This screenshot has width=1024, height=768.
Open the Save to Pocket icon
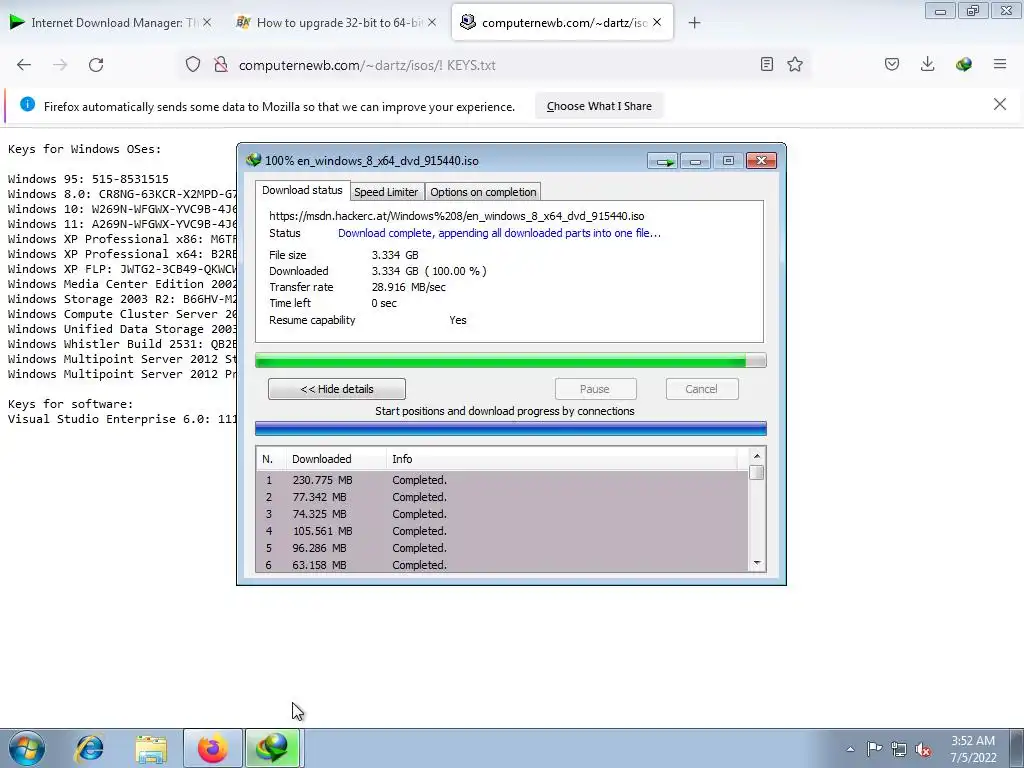(892, 64)
